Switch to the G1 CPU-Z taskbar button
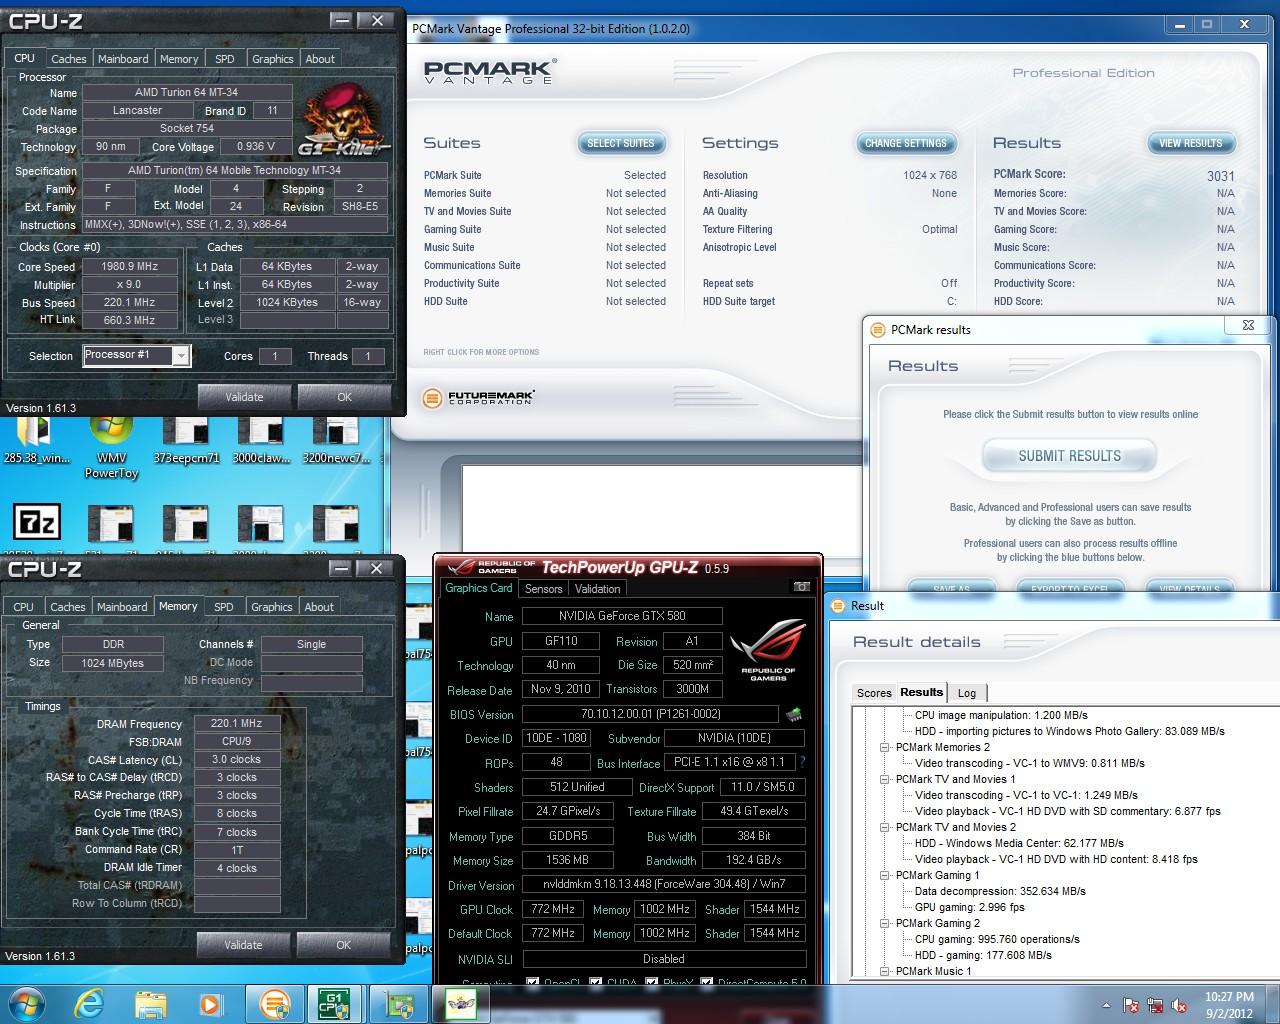 pos(335,1003)
